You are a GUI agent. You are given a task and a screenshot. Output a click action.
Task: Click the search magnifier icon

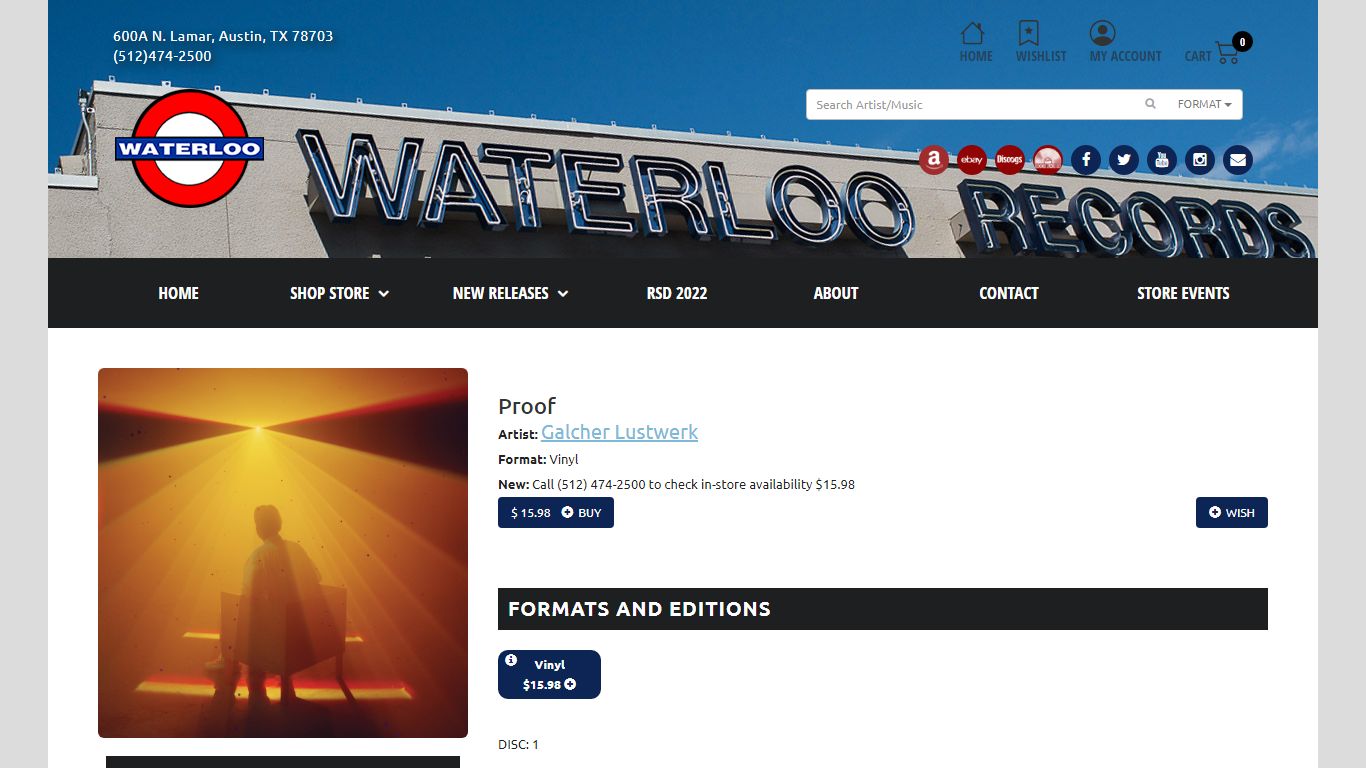(x=1150, y=104)
